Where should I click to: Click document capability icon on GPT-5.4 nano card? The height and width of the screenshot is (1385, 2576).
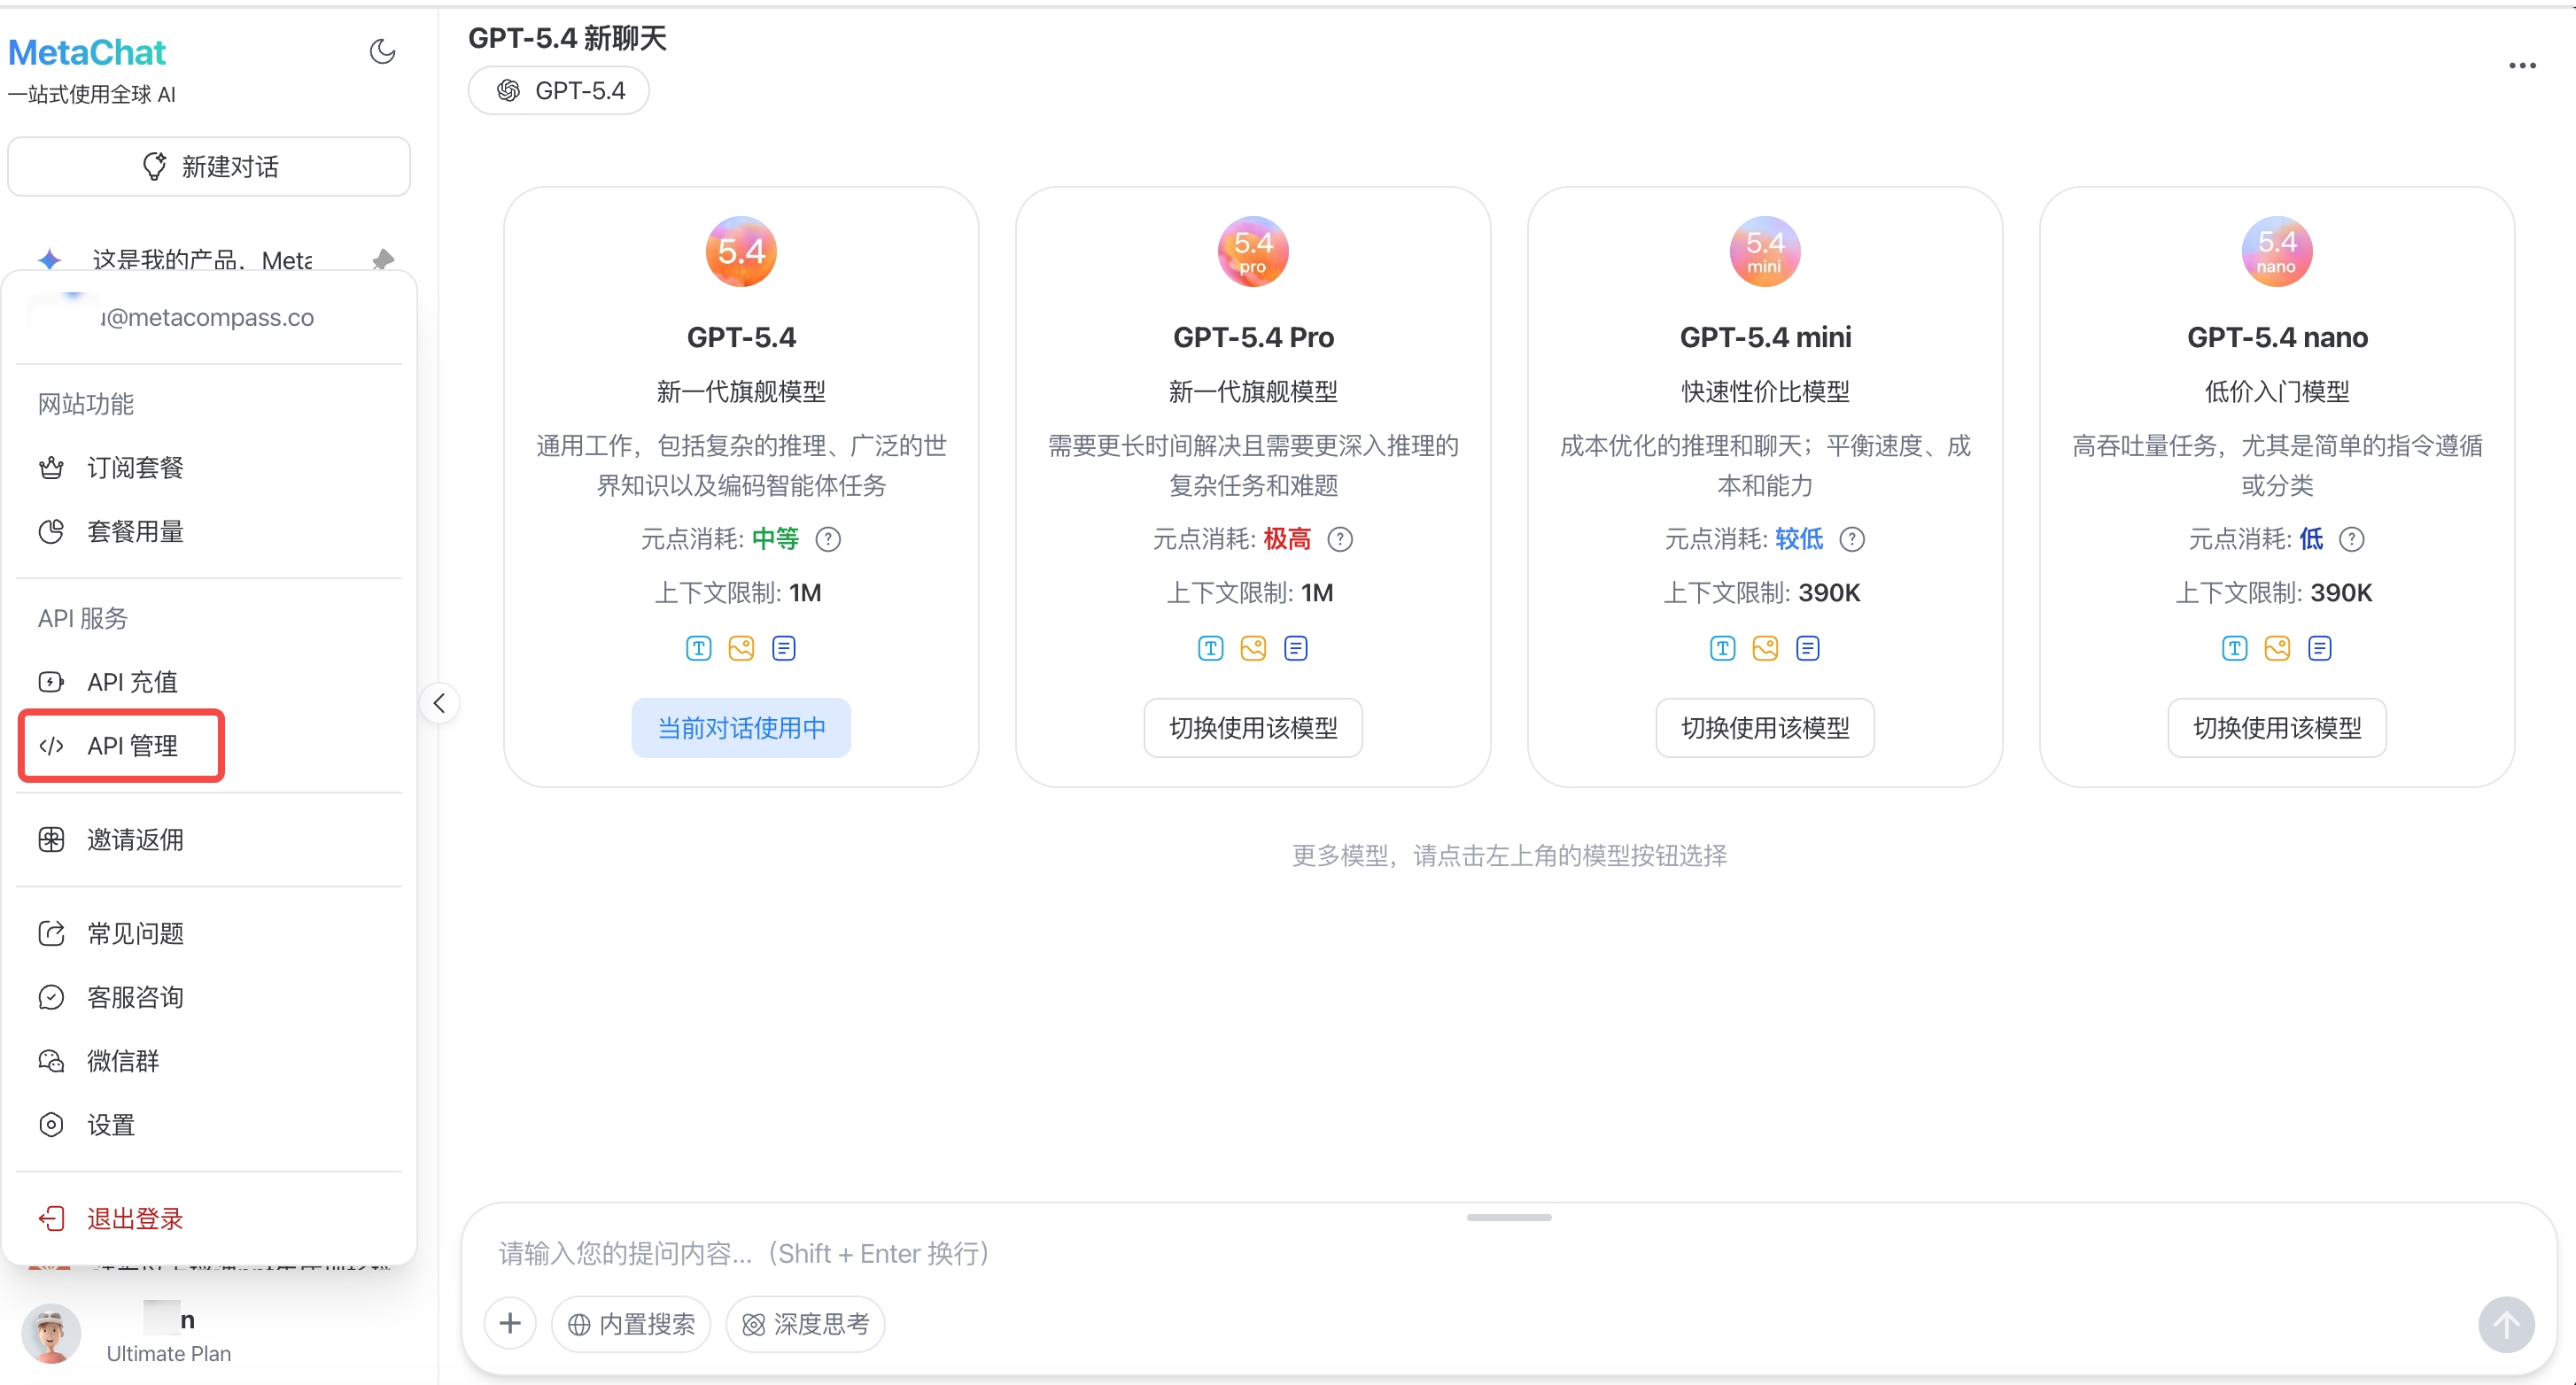pos(2320,649)
